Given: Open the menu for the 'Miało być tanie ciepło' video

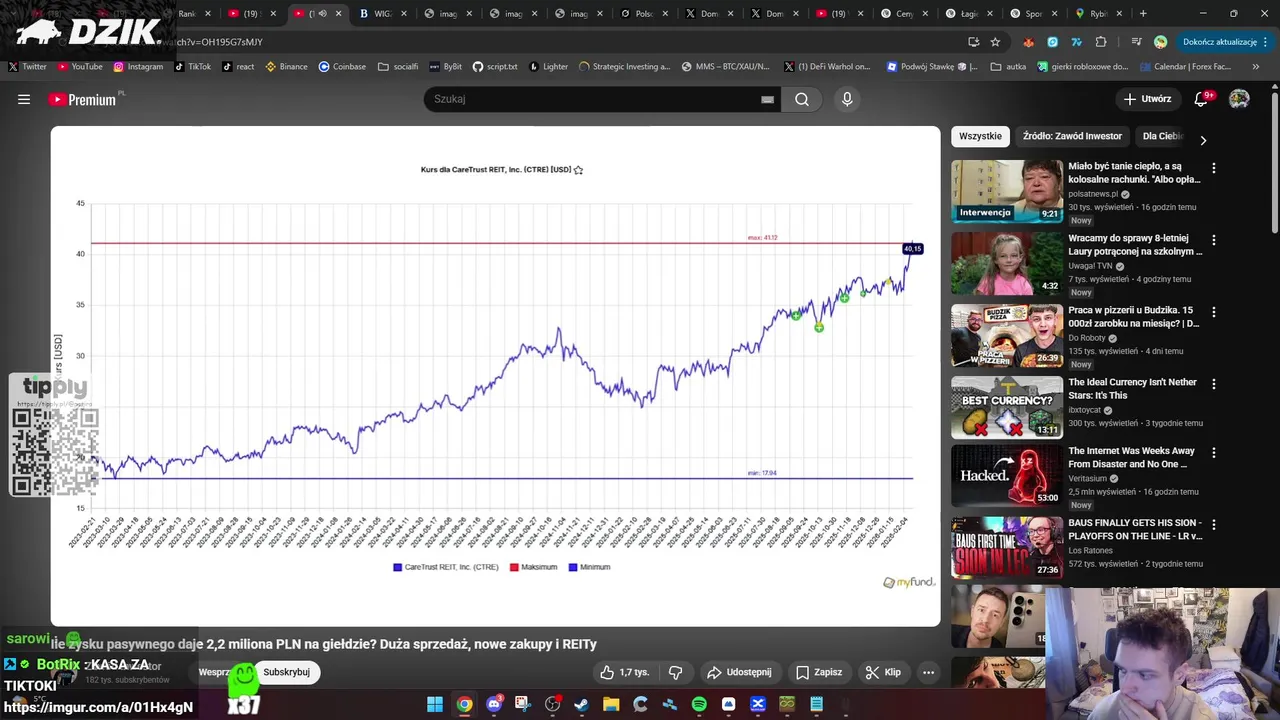Looking at the screenshot, I should pos(1214,168).
